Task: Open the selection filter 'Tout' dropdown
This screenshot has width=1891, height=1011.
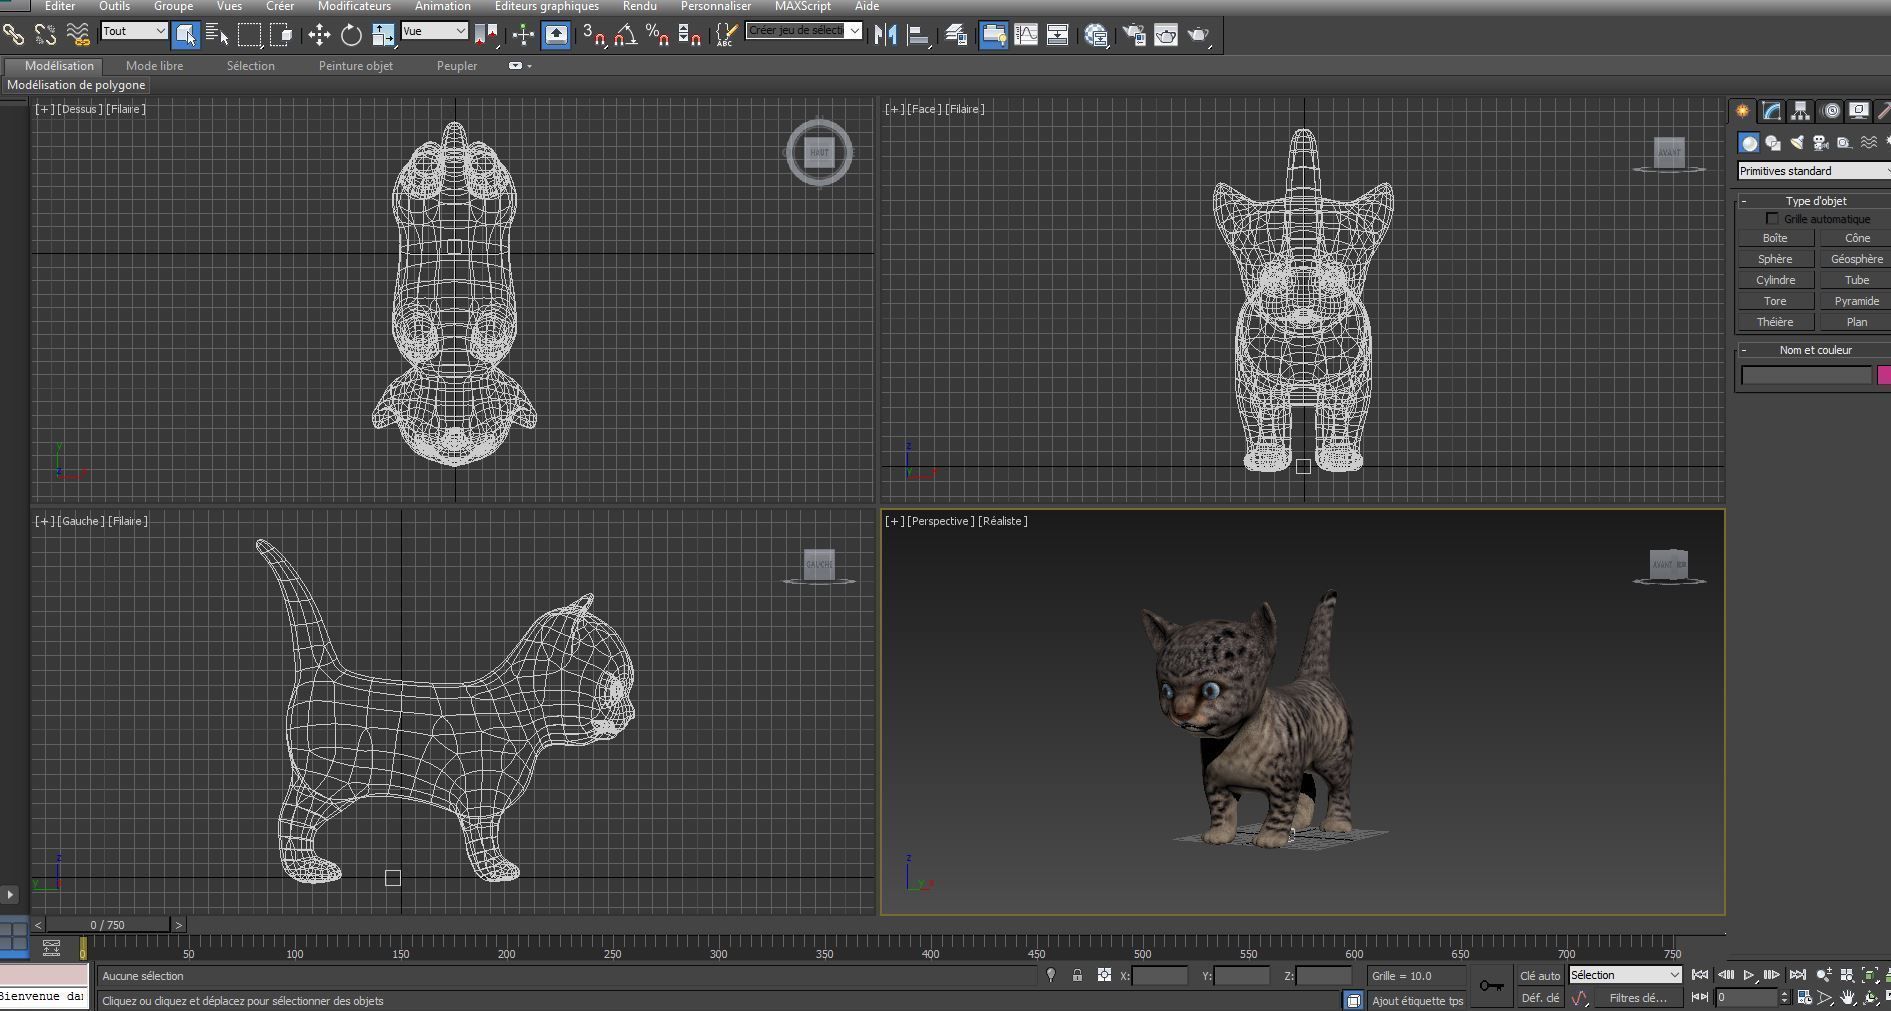Action: click(x=134, y=31)
